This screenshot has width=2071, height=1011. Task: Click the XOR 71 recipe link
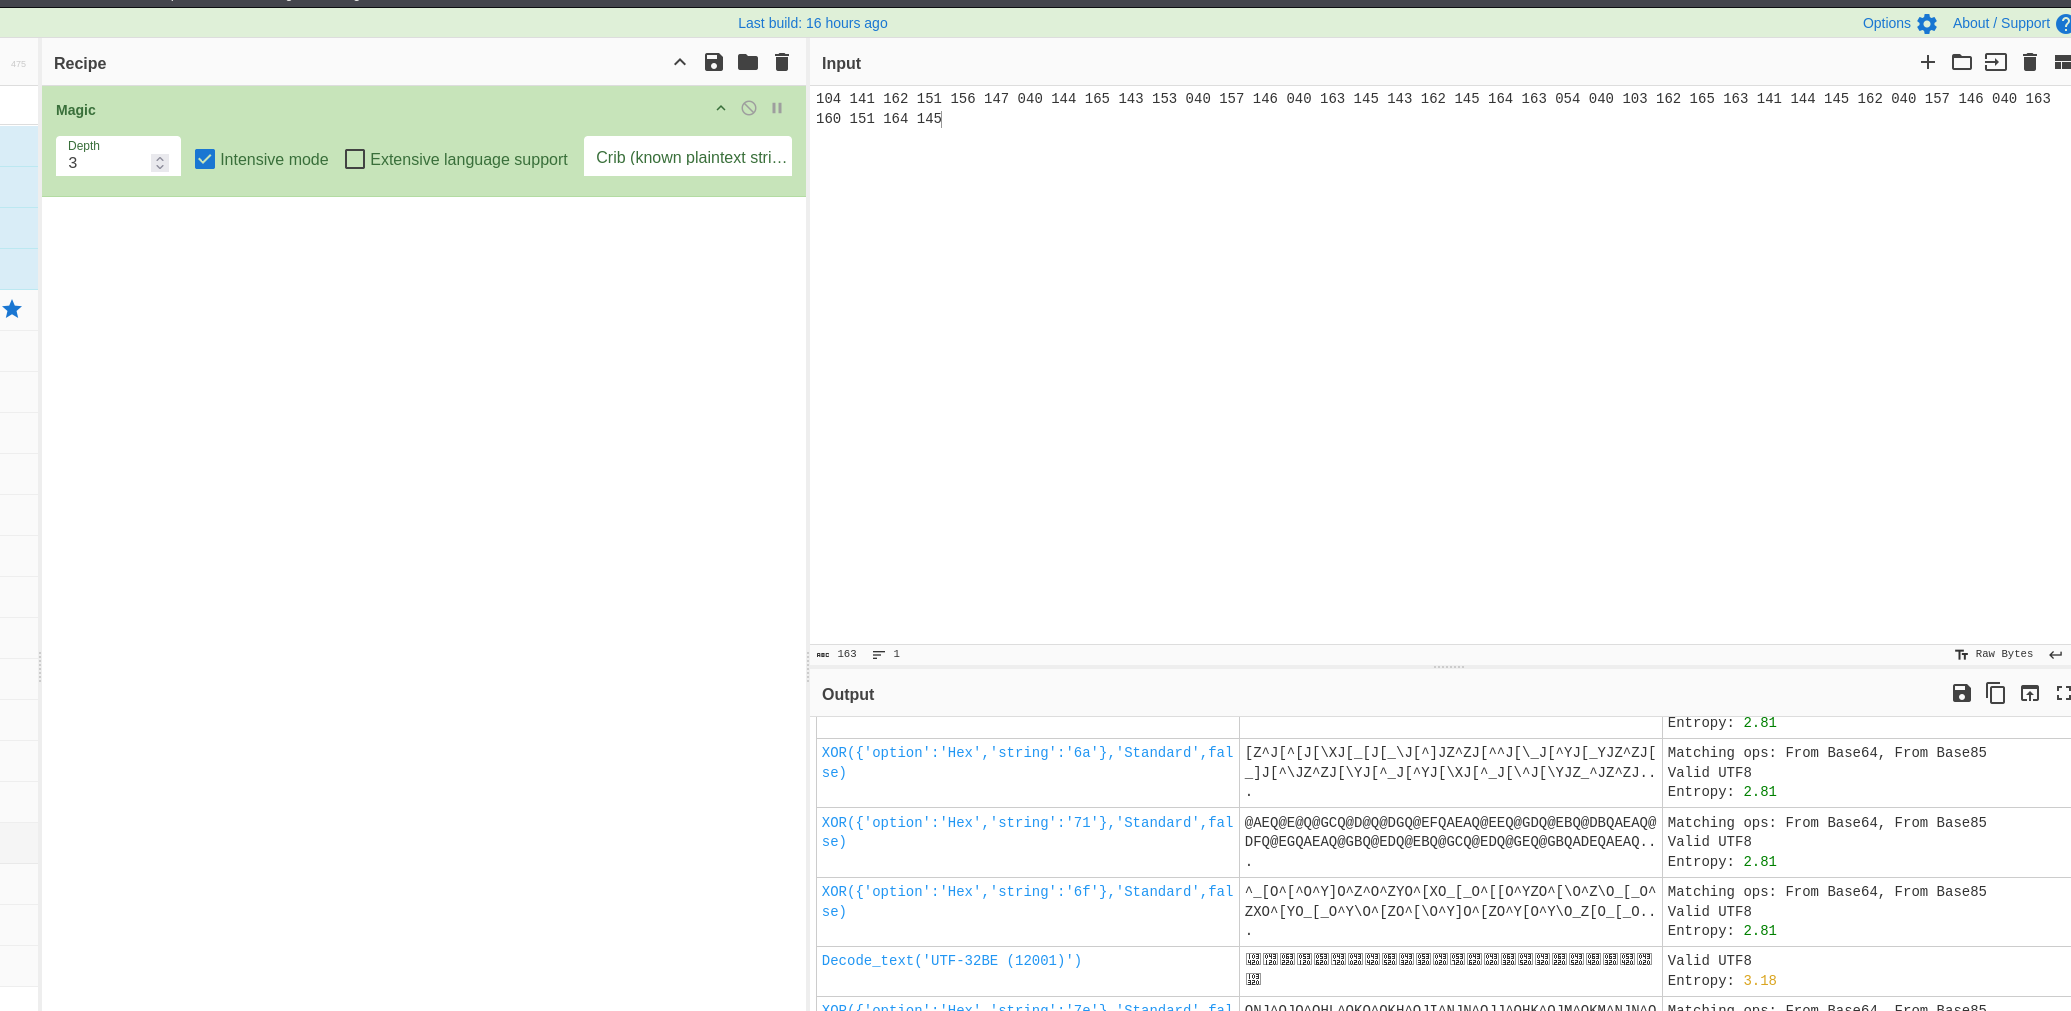tap(1027, 832)
